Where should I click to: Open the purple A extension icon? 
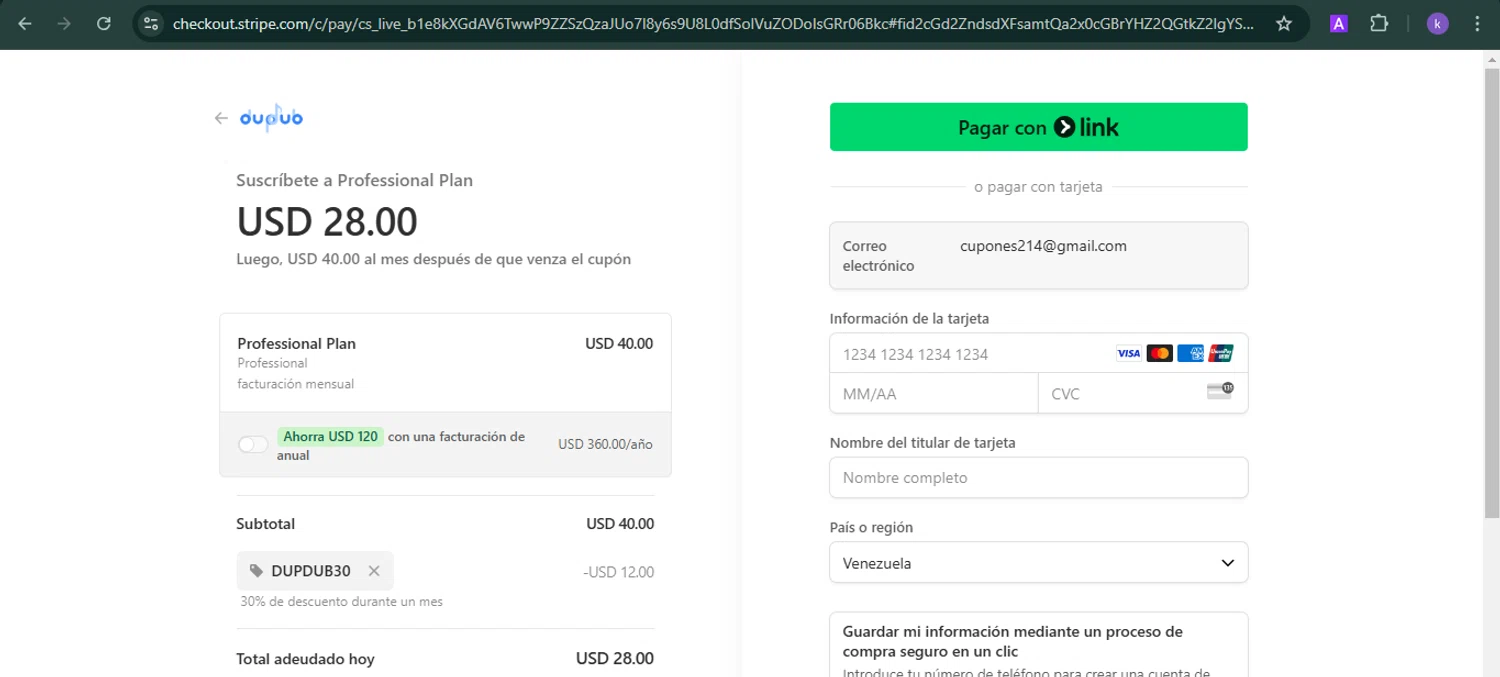(1338, 24)
